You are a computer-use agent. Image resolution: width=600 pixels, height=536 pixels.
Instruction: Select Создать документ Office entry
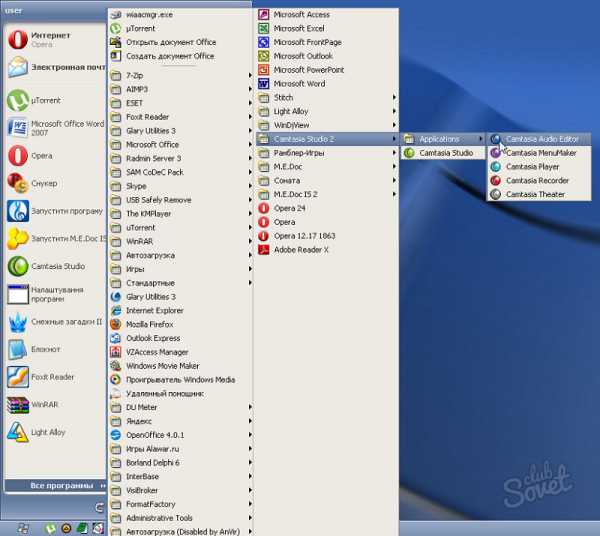[180, 56]
